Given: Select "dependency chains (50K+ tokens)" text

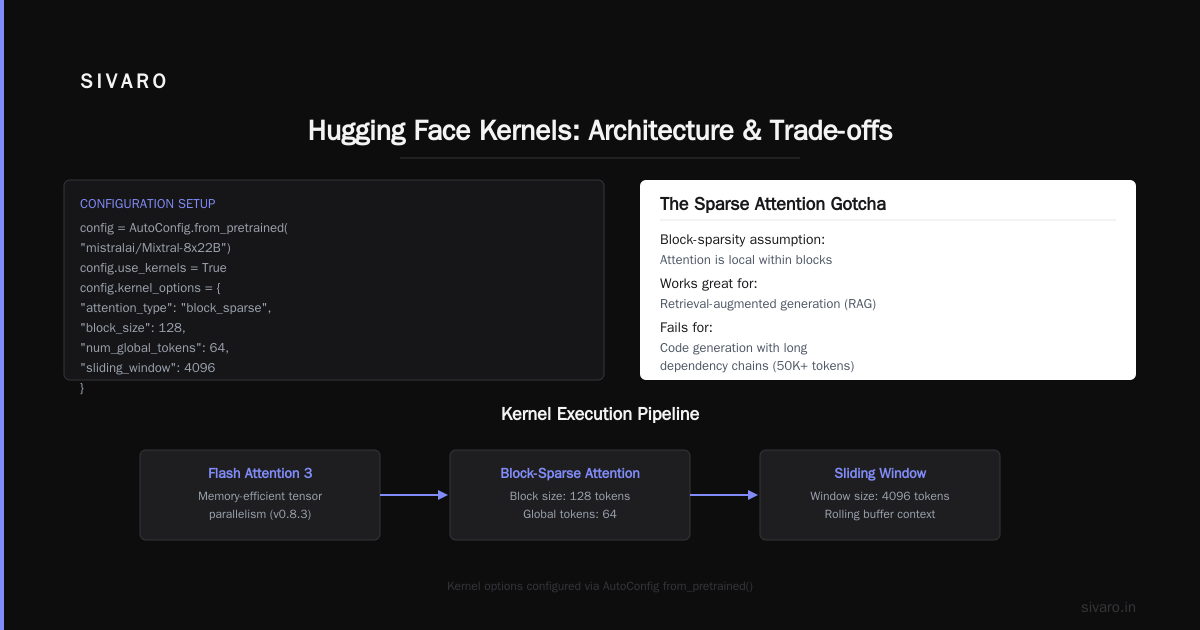Looking at the screenshot, I should point(757,366).
